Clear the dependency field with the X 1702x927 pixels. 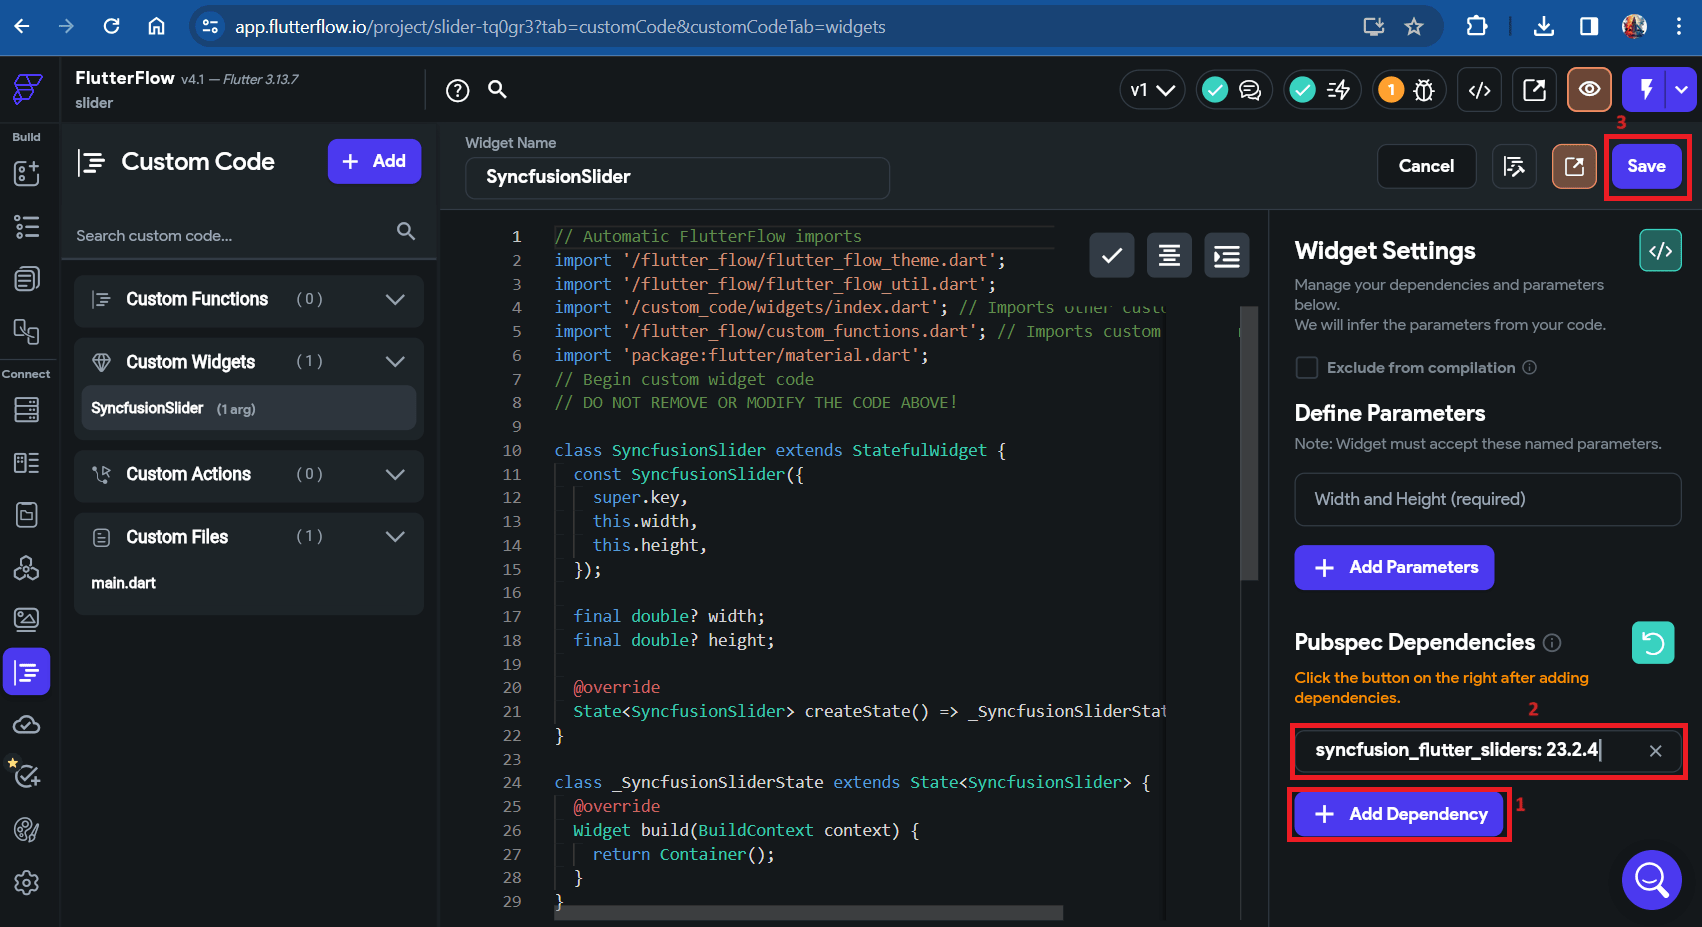point(1656,751)
